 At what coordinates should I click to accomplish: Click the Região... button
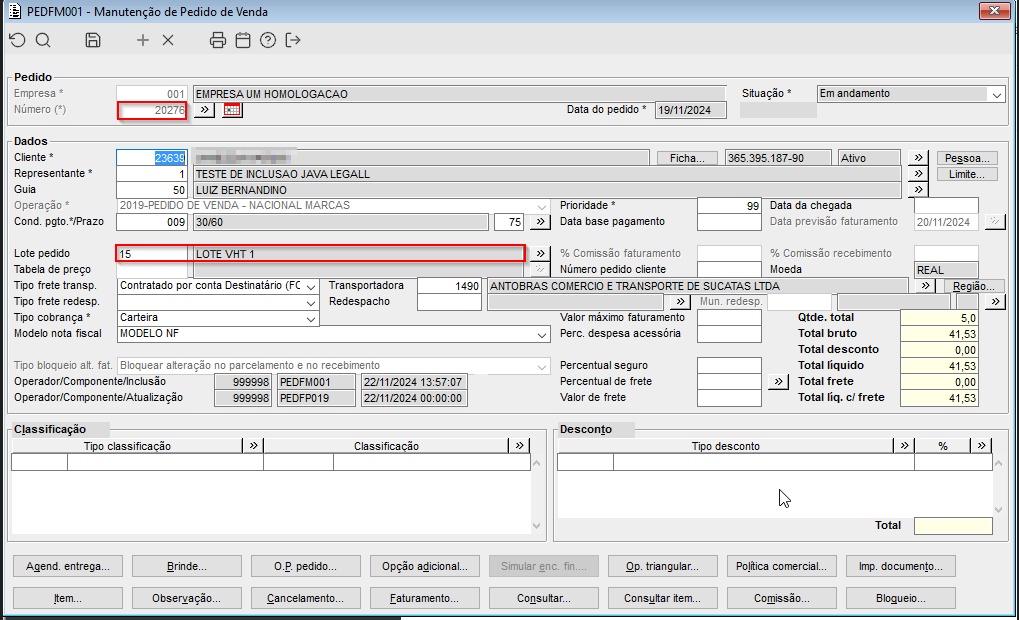974,286
